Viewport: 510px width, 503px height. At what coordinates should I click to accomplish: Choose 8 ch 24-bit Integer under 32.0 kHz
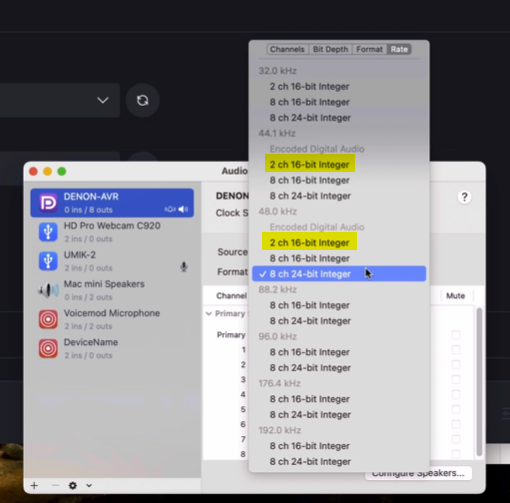[x=339, y=118]
